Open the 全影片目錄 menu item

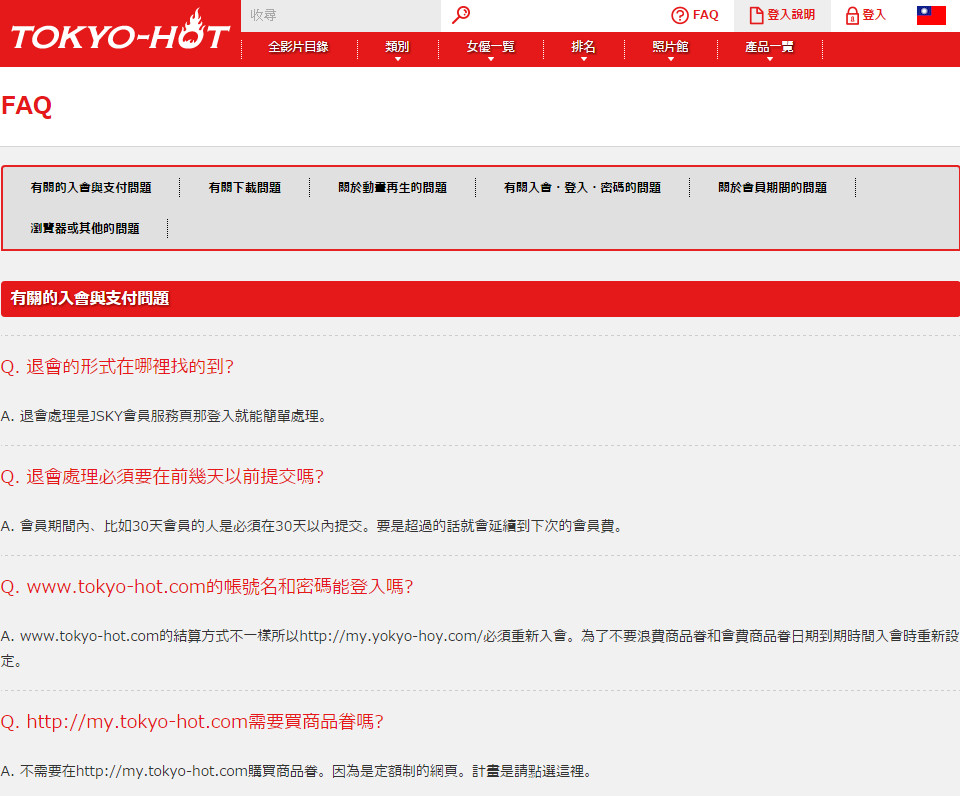click(x=298, y=47)
